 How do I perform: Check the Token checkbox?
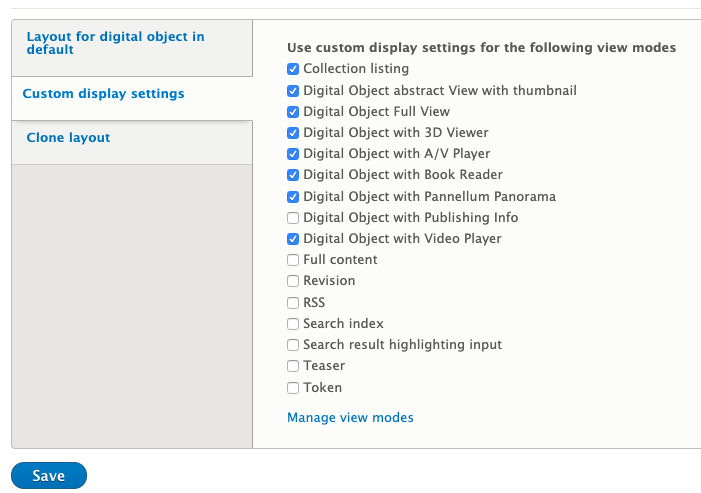(293, 388)
